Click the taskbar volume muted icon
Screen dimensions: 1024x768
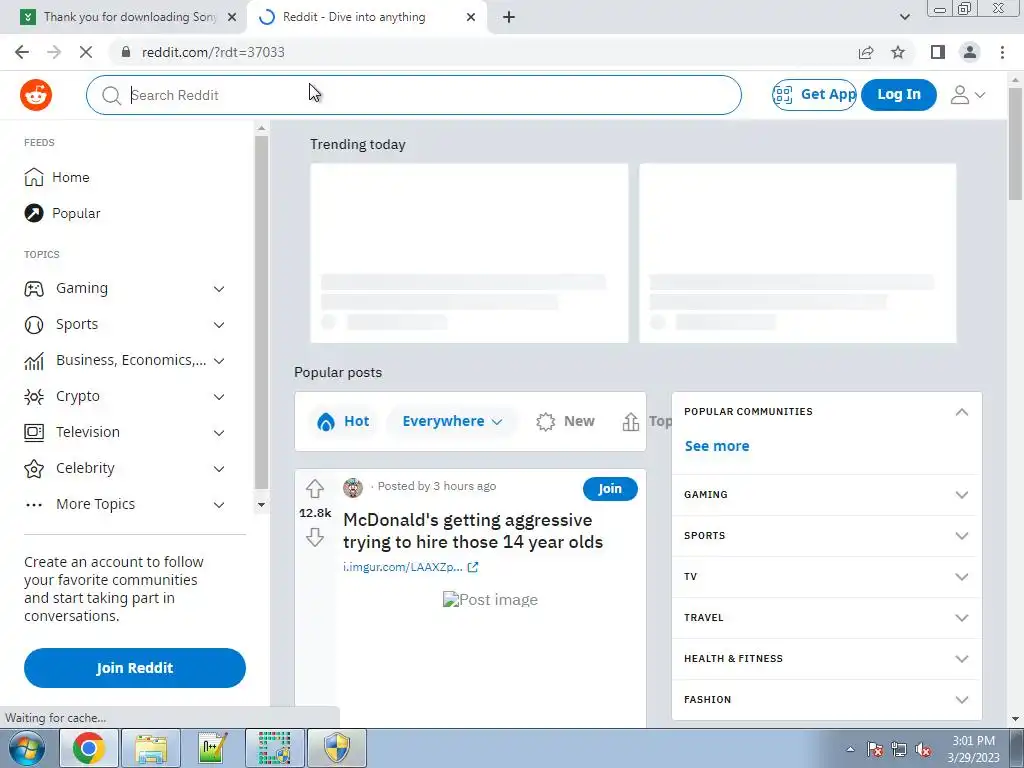coord(923,750)
